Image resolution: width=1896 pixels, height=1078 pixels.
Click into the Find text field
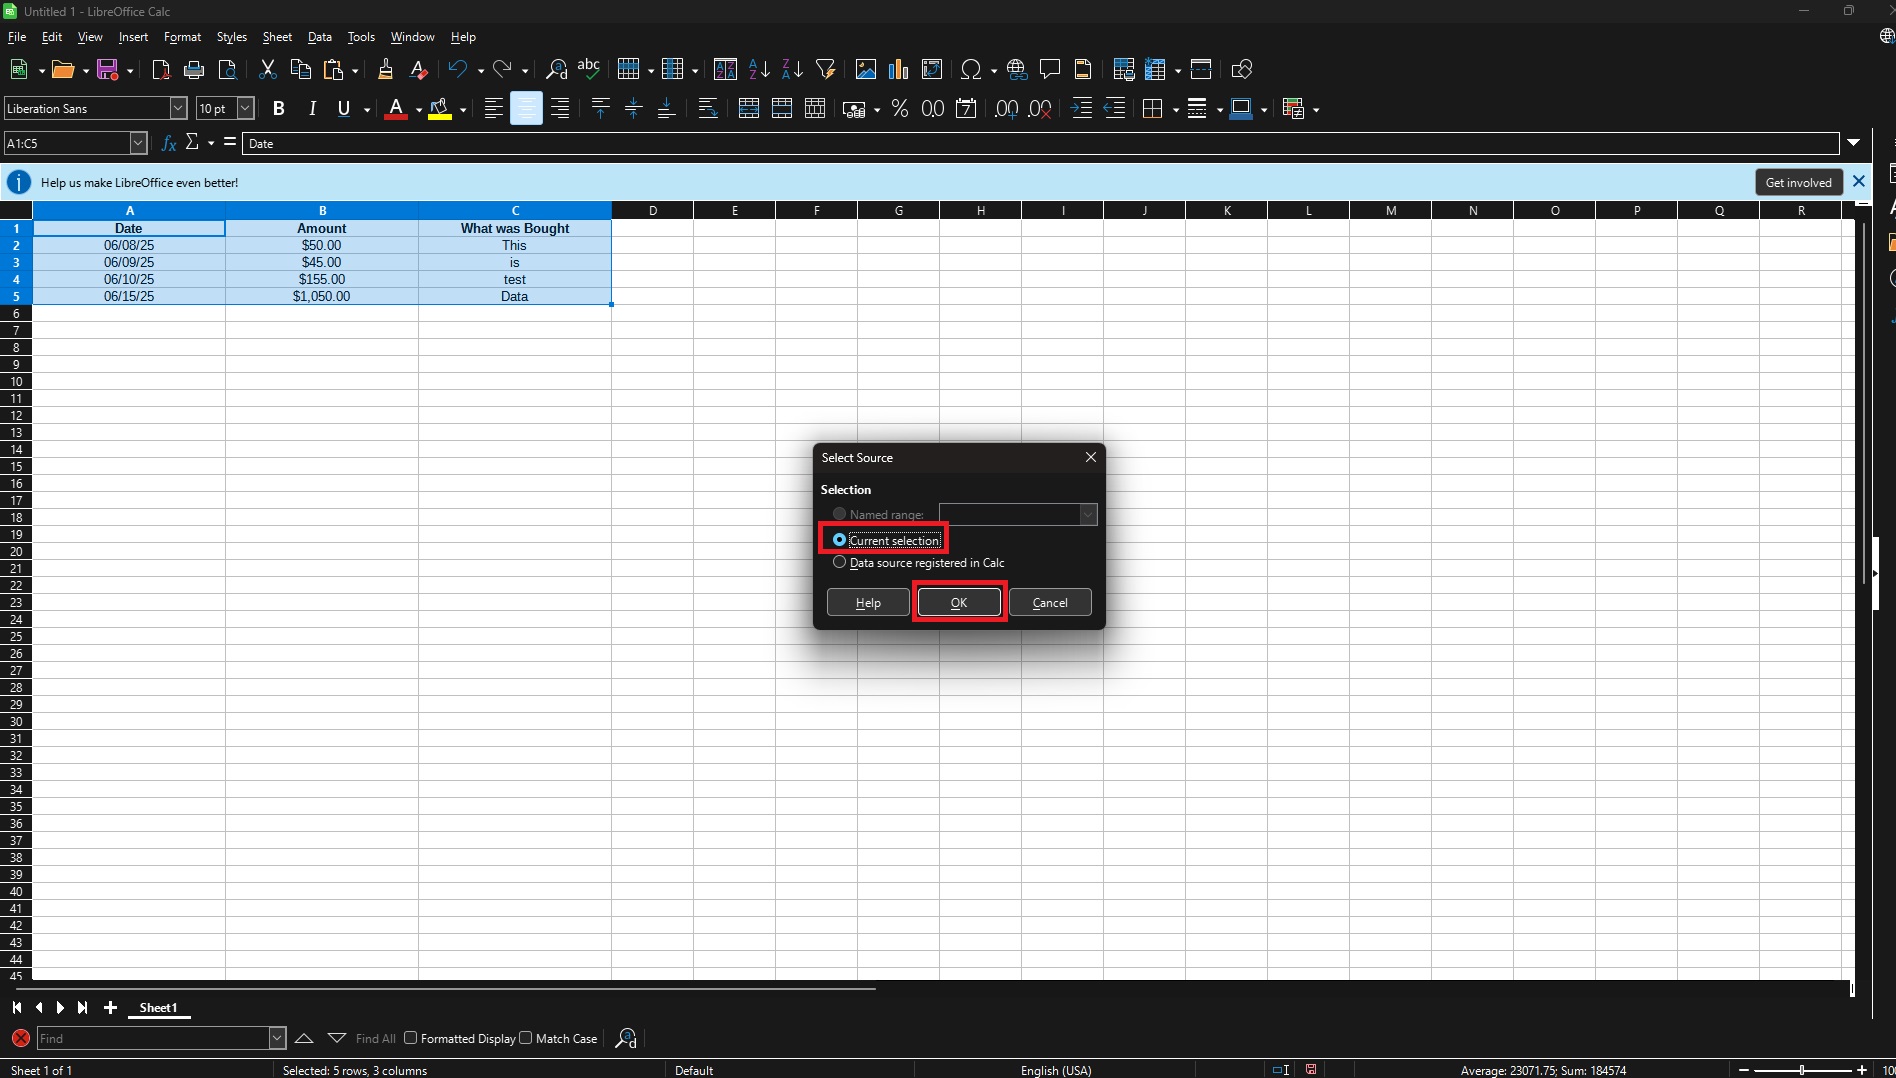coord(153,1038)
